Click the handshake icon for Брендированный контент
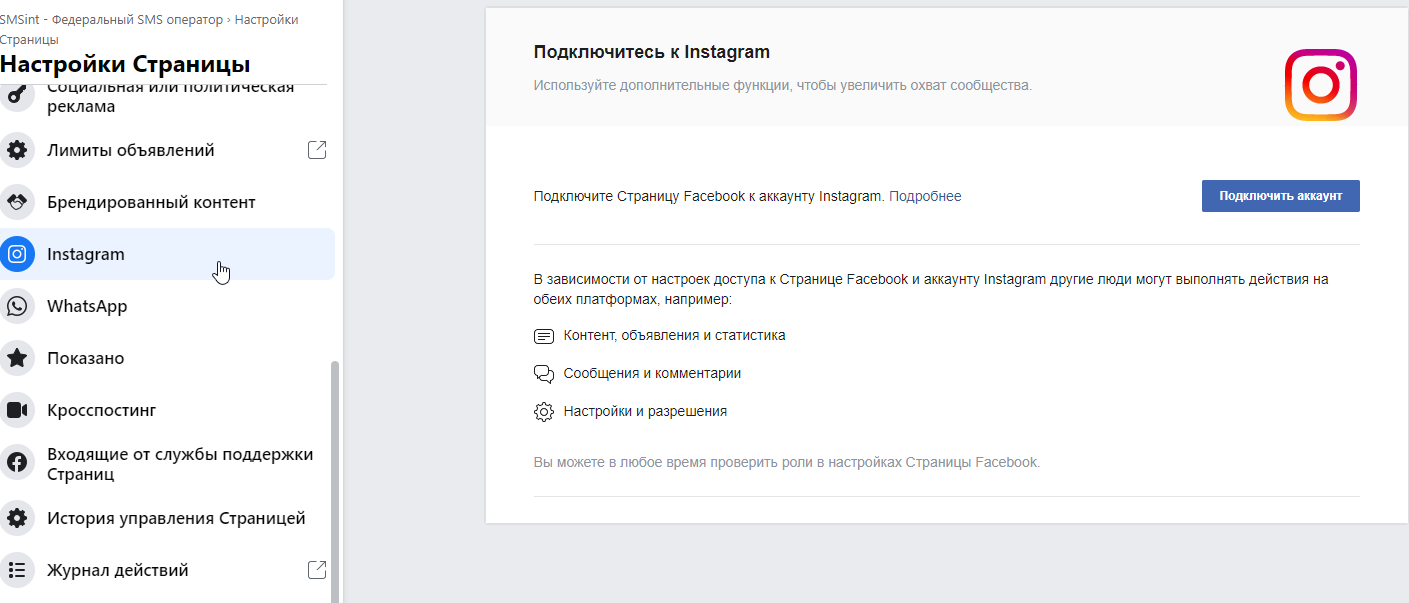 point(16,202)
